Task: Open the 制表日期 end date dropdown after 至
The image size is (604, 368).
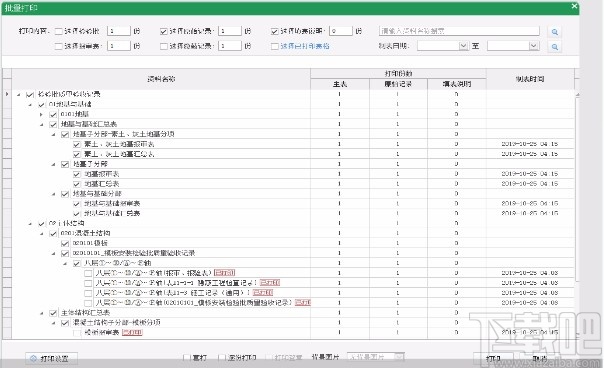Action: click(534, 46)
